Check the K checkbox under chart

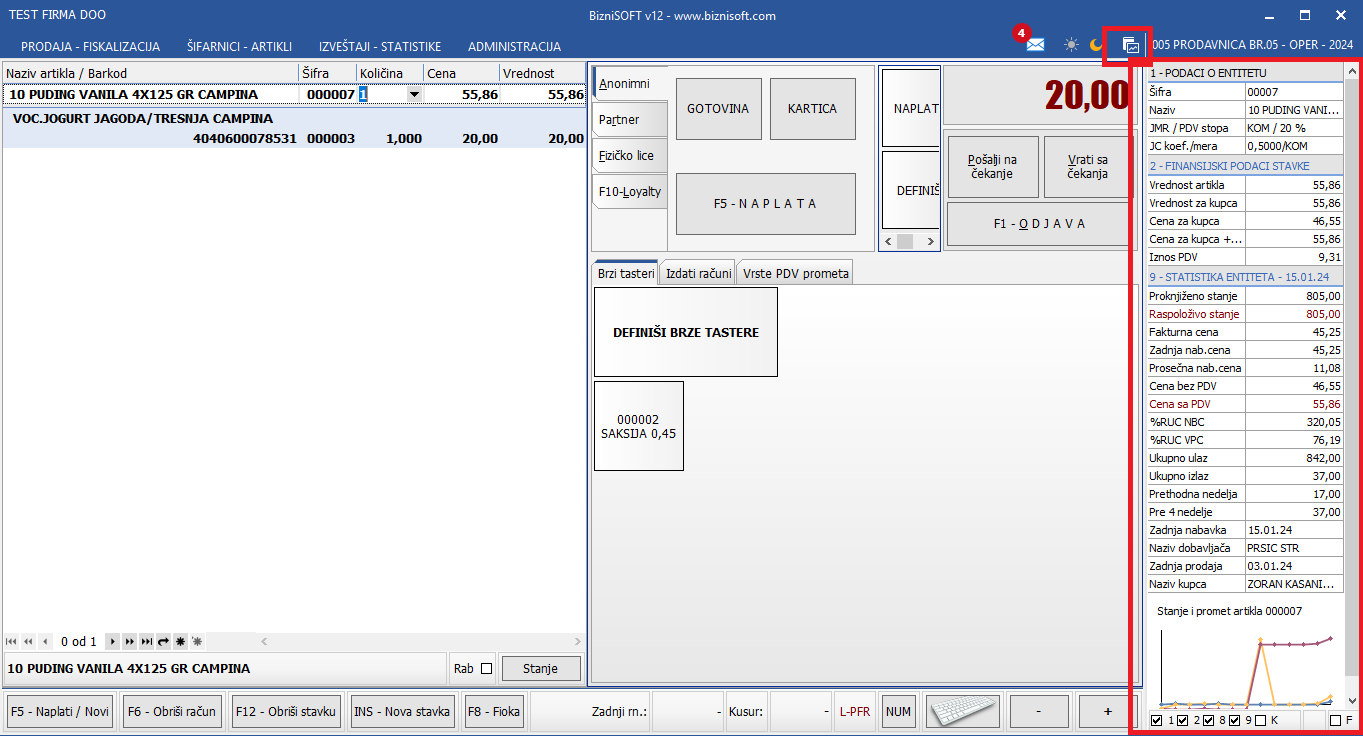(x=1260, y=720)
